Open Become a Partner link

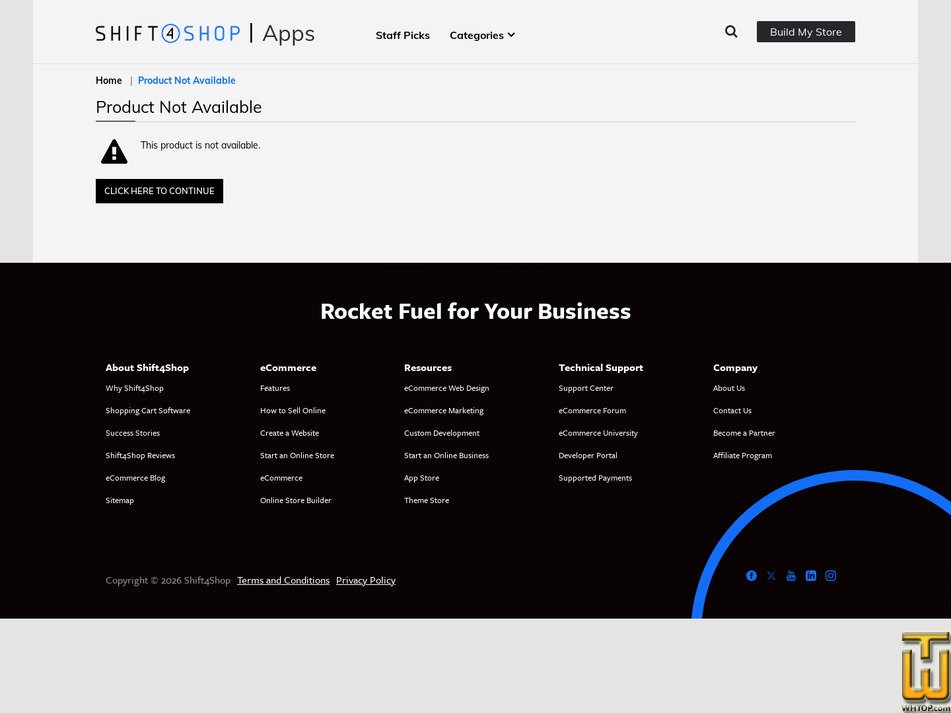744,433
